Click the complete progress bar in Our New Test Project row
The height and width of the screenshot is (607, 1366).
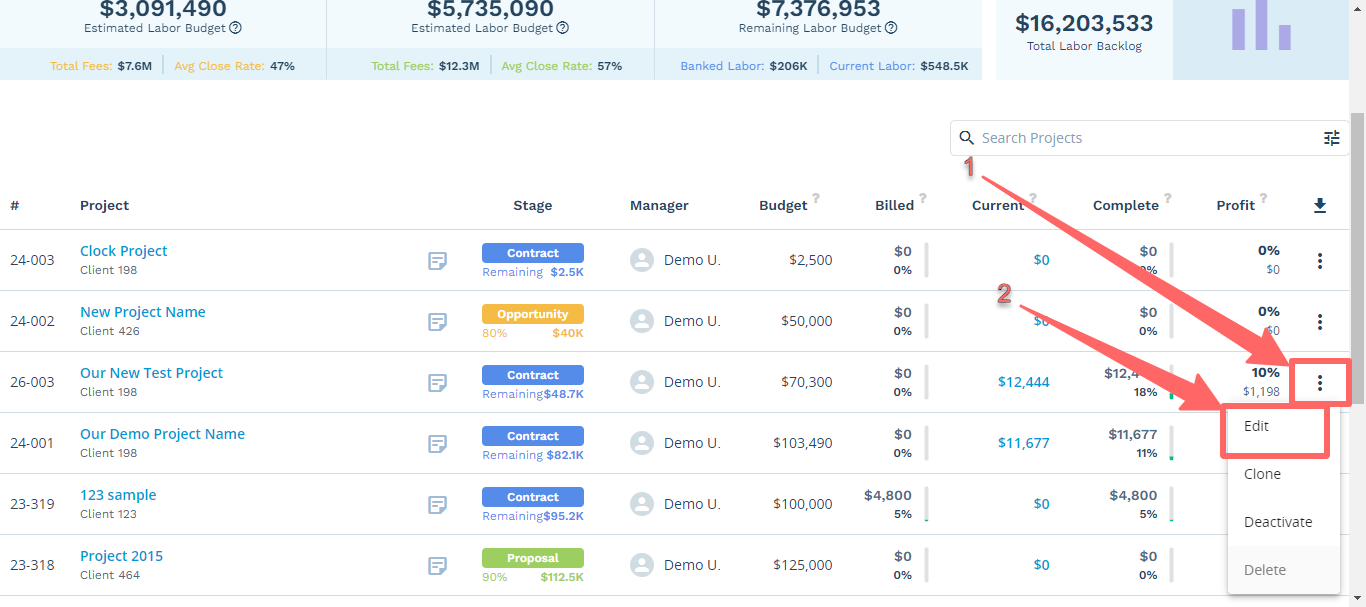point(1171,382)
